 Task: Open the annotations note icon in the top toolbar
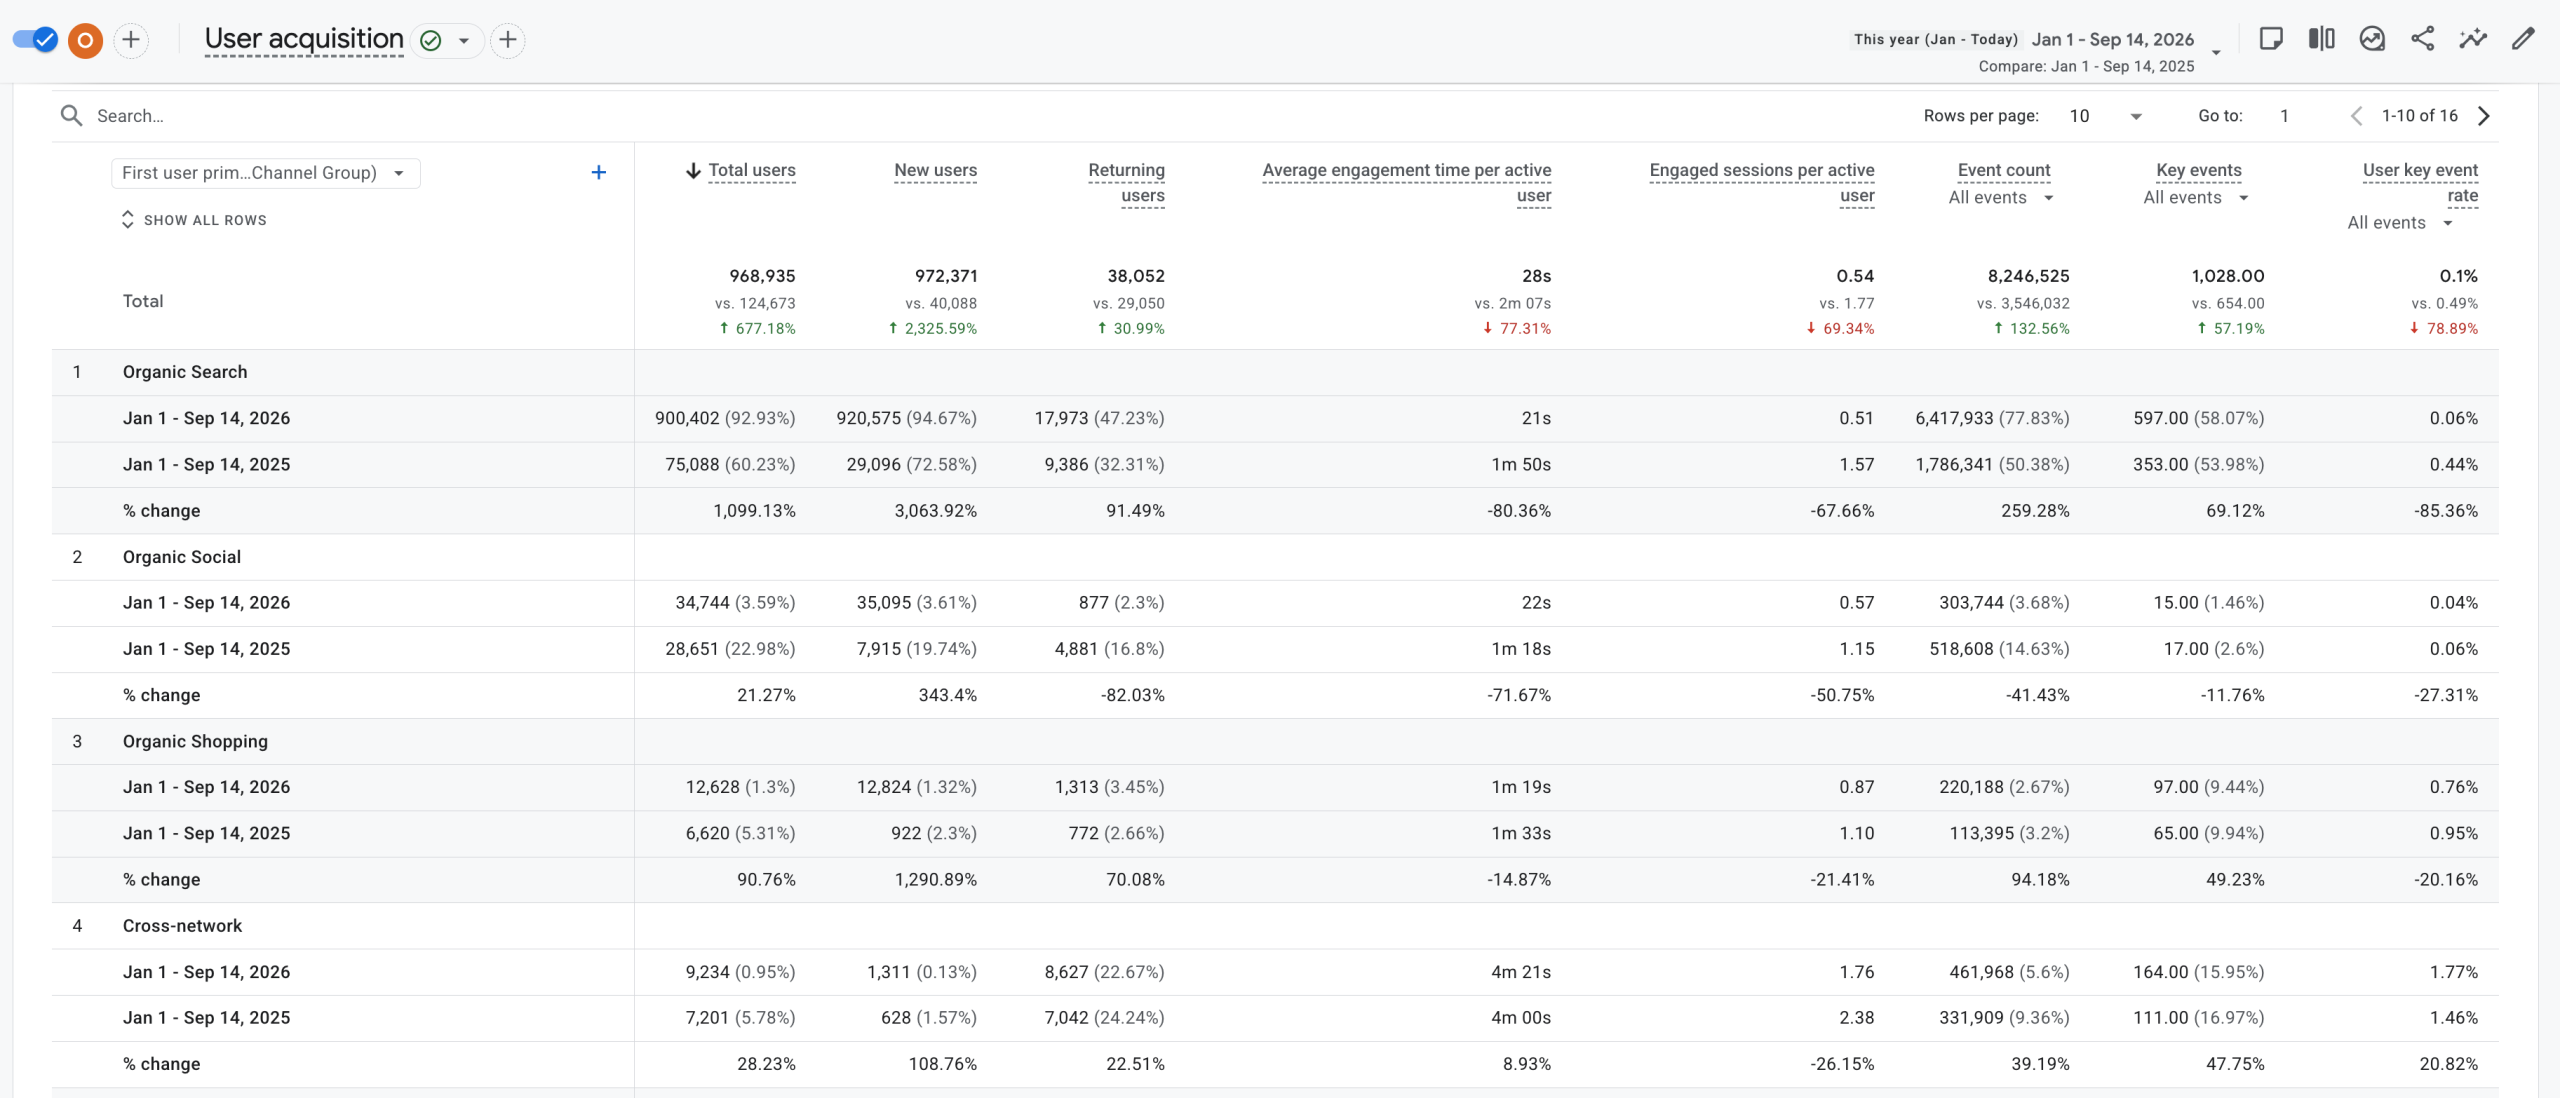click(x=2271, y=39)
